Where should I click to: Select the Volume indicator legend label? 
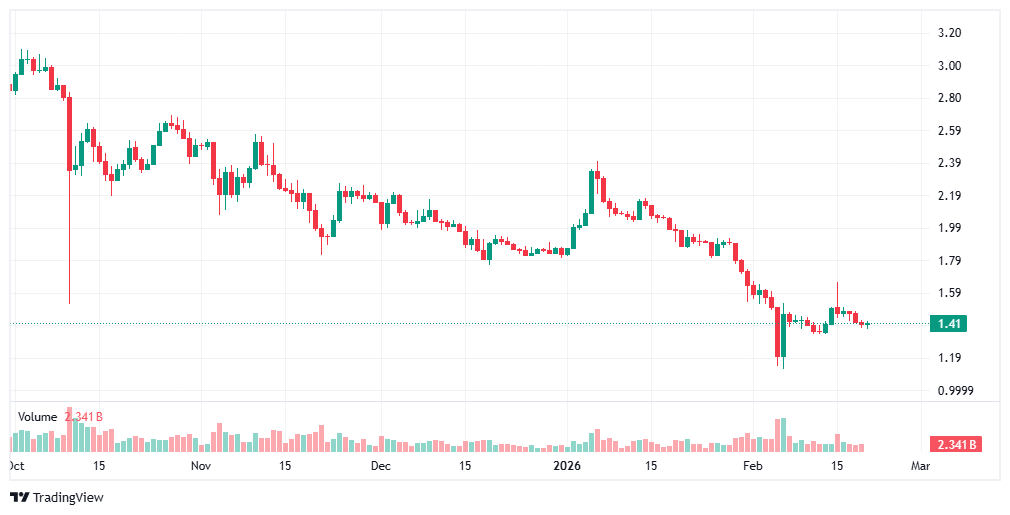click(37, 416)
